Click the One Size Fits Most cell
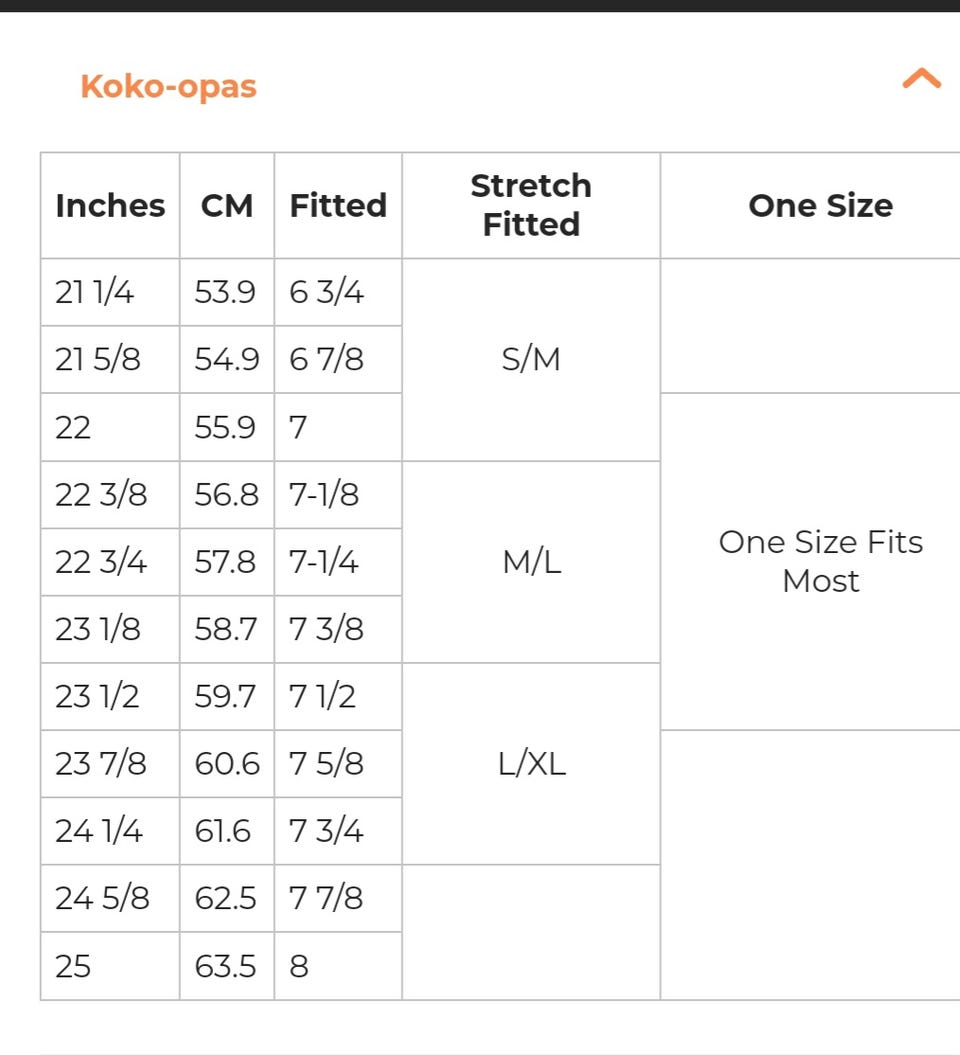 pyautogui.click(x=820, y=561)
